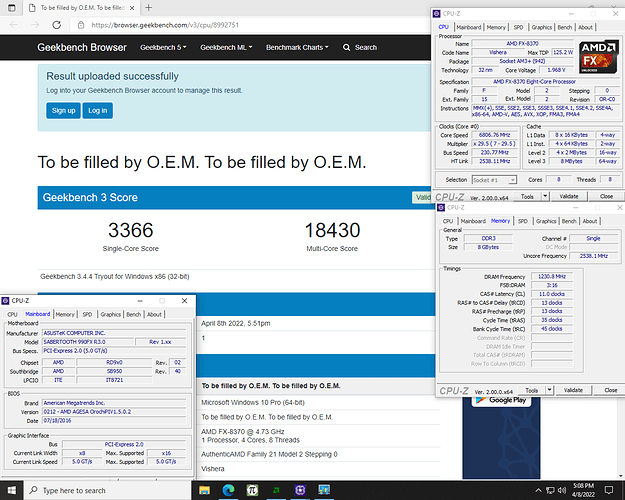Click the Geekbench address bar URL
The width and height of the screenshot is (625, 500).
pos(165,25)
